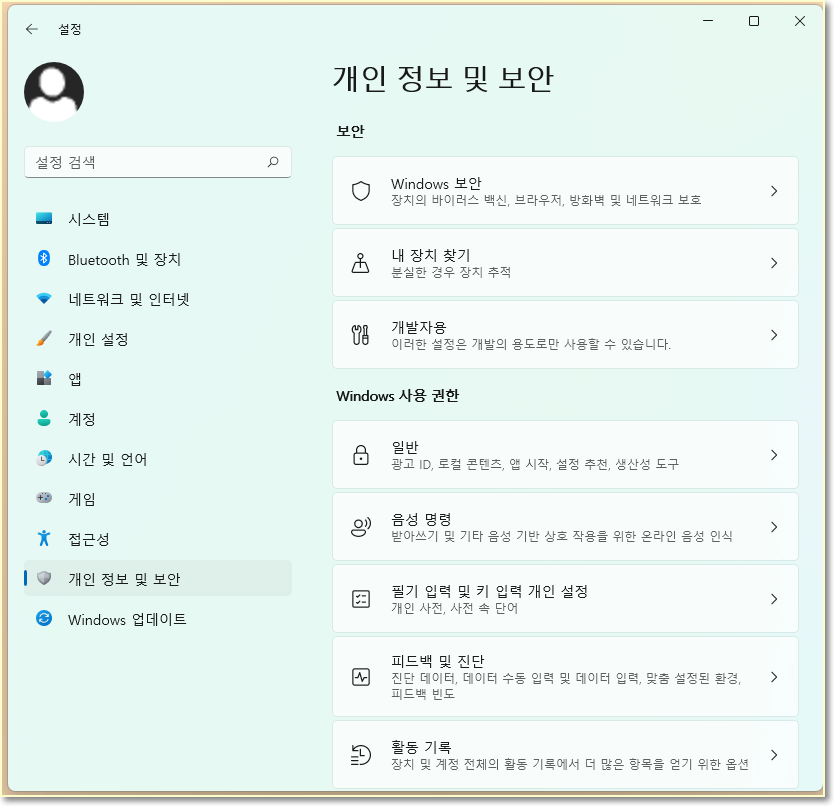Click the pulse chart icon for 피드백 및 진단
834x806 pixels.
pos(361,677)
